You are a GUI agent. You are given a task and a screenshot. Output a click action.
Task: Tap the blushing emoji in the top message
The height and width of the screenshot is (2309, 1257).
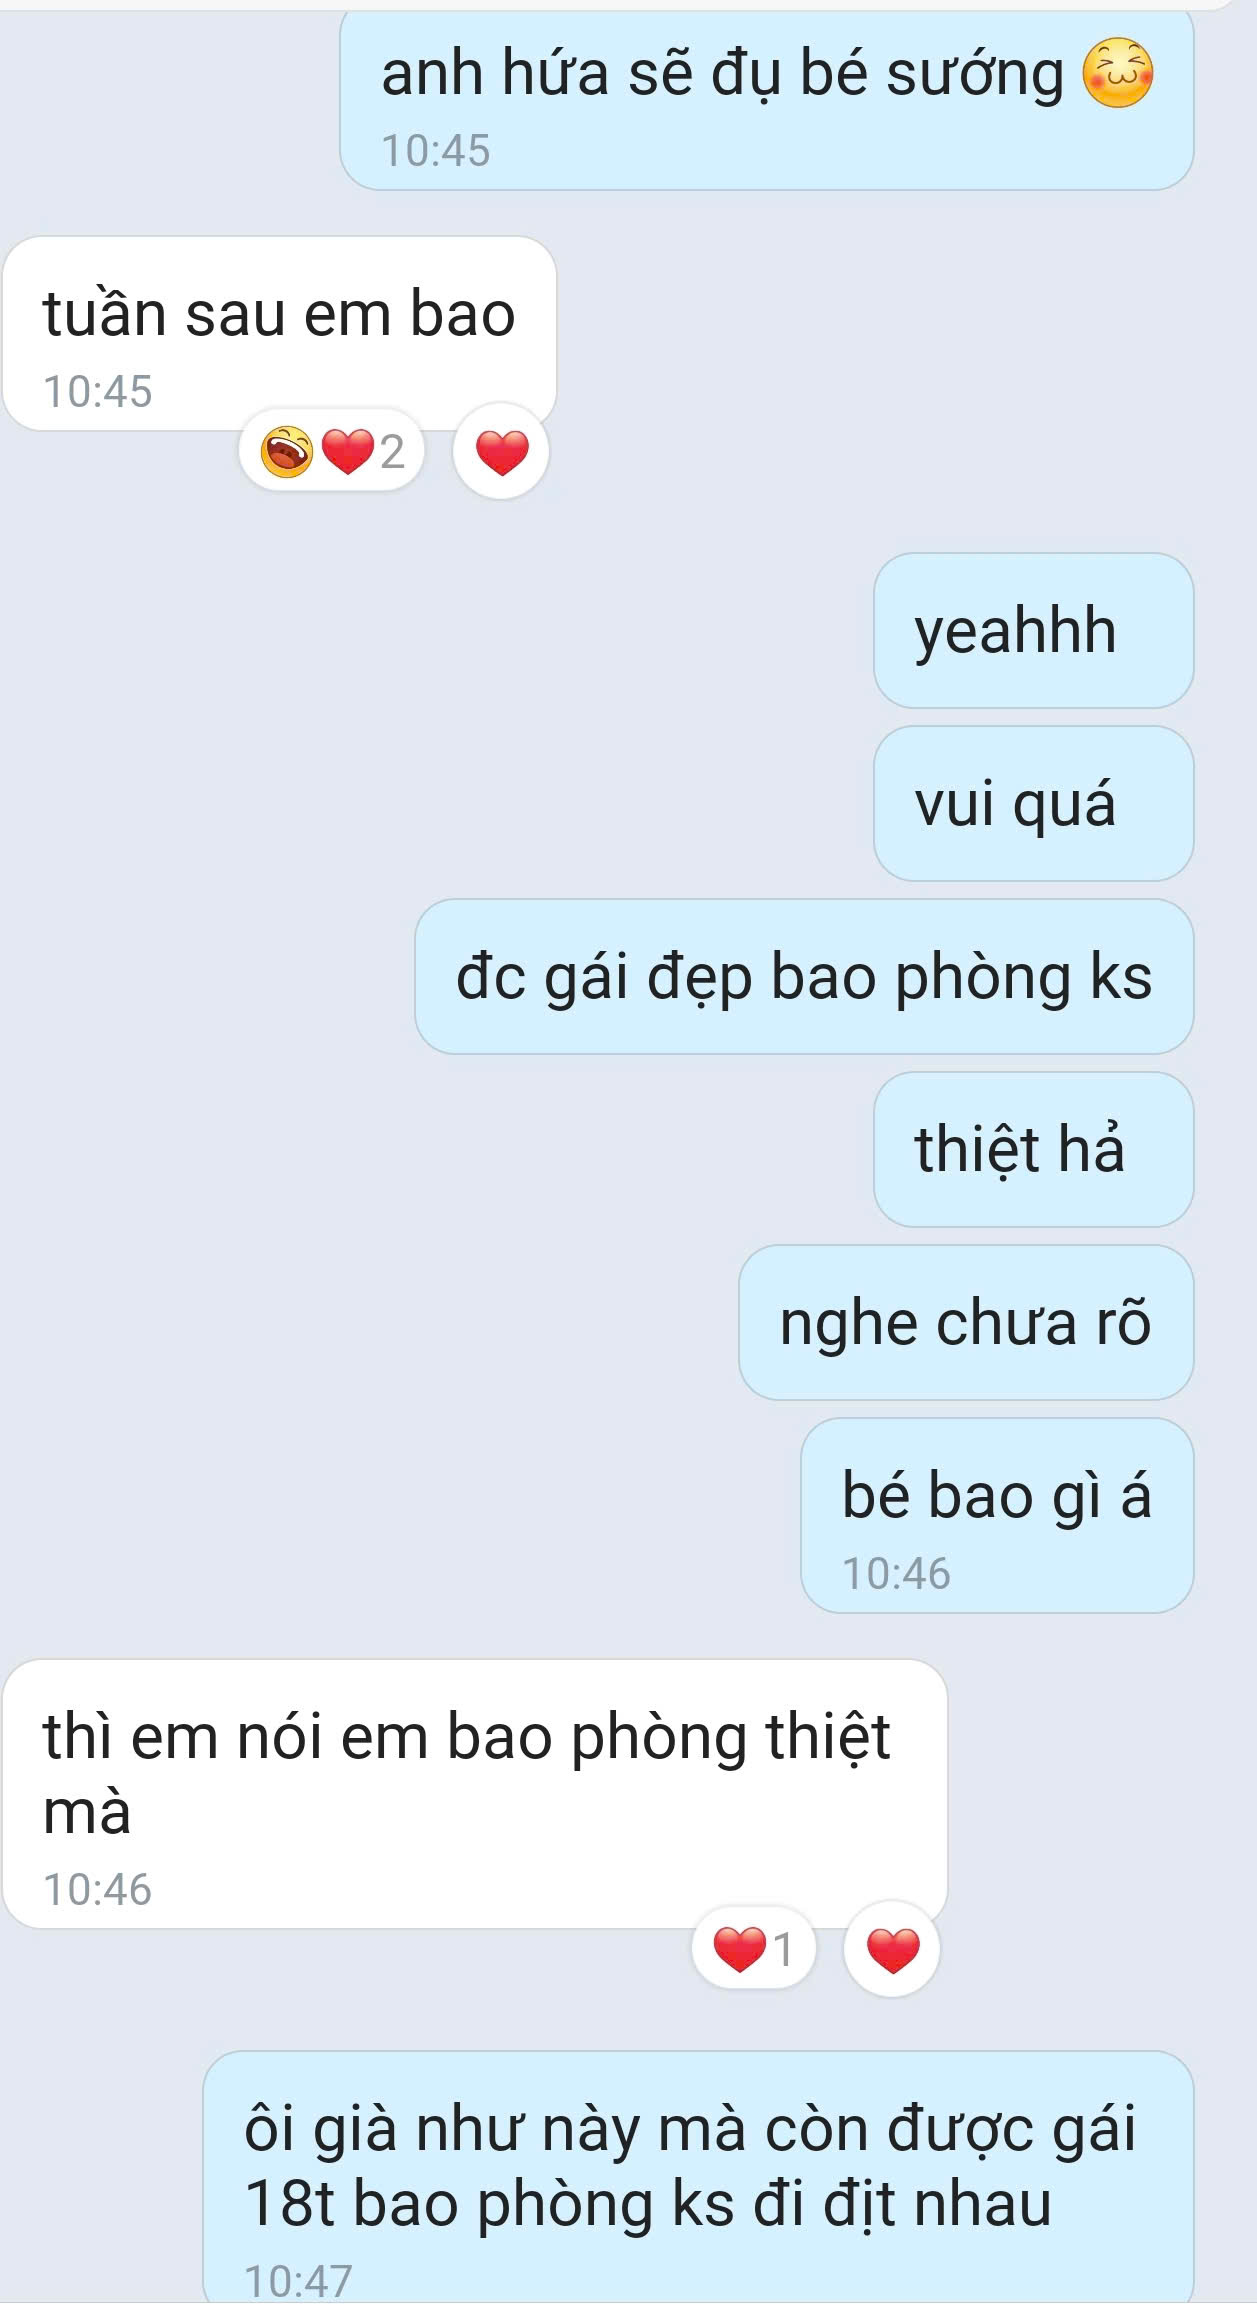pyautogui.click(x=1118, y=73)
